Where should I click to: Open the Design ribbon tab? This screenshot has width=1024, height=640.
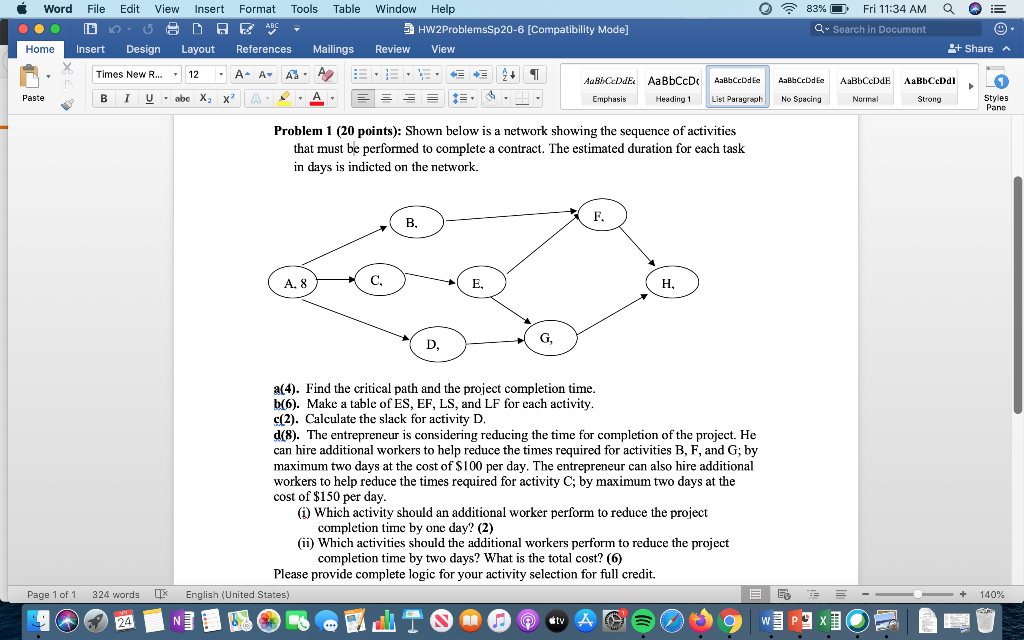[143, 49]
